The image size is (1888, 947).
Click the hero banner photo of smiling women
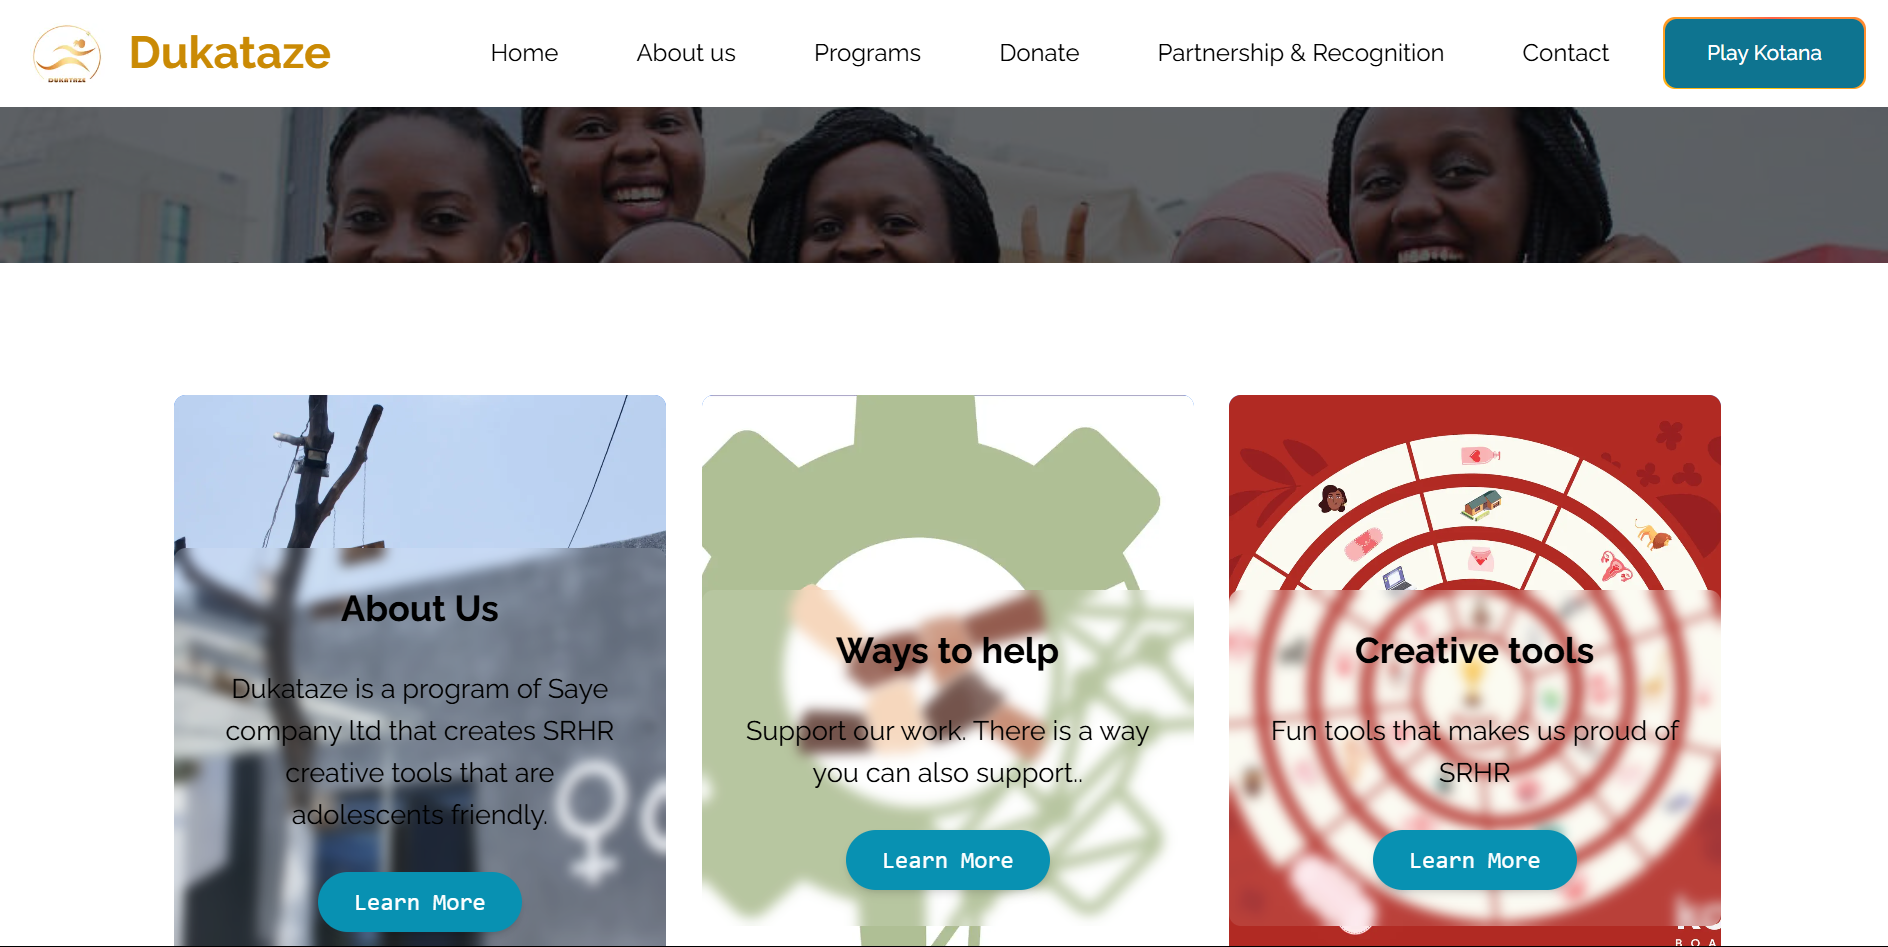944,185
